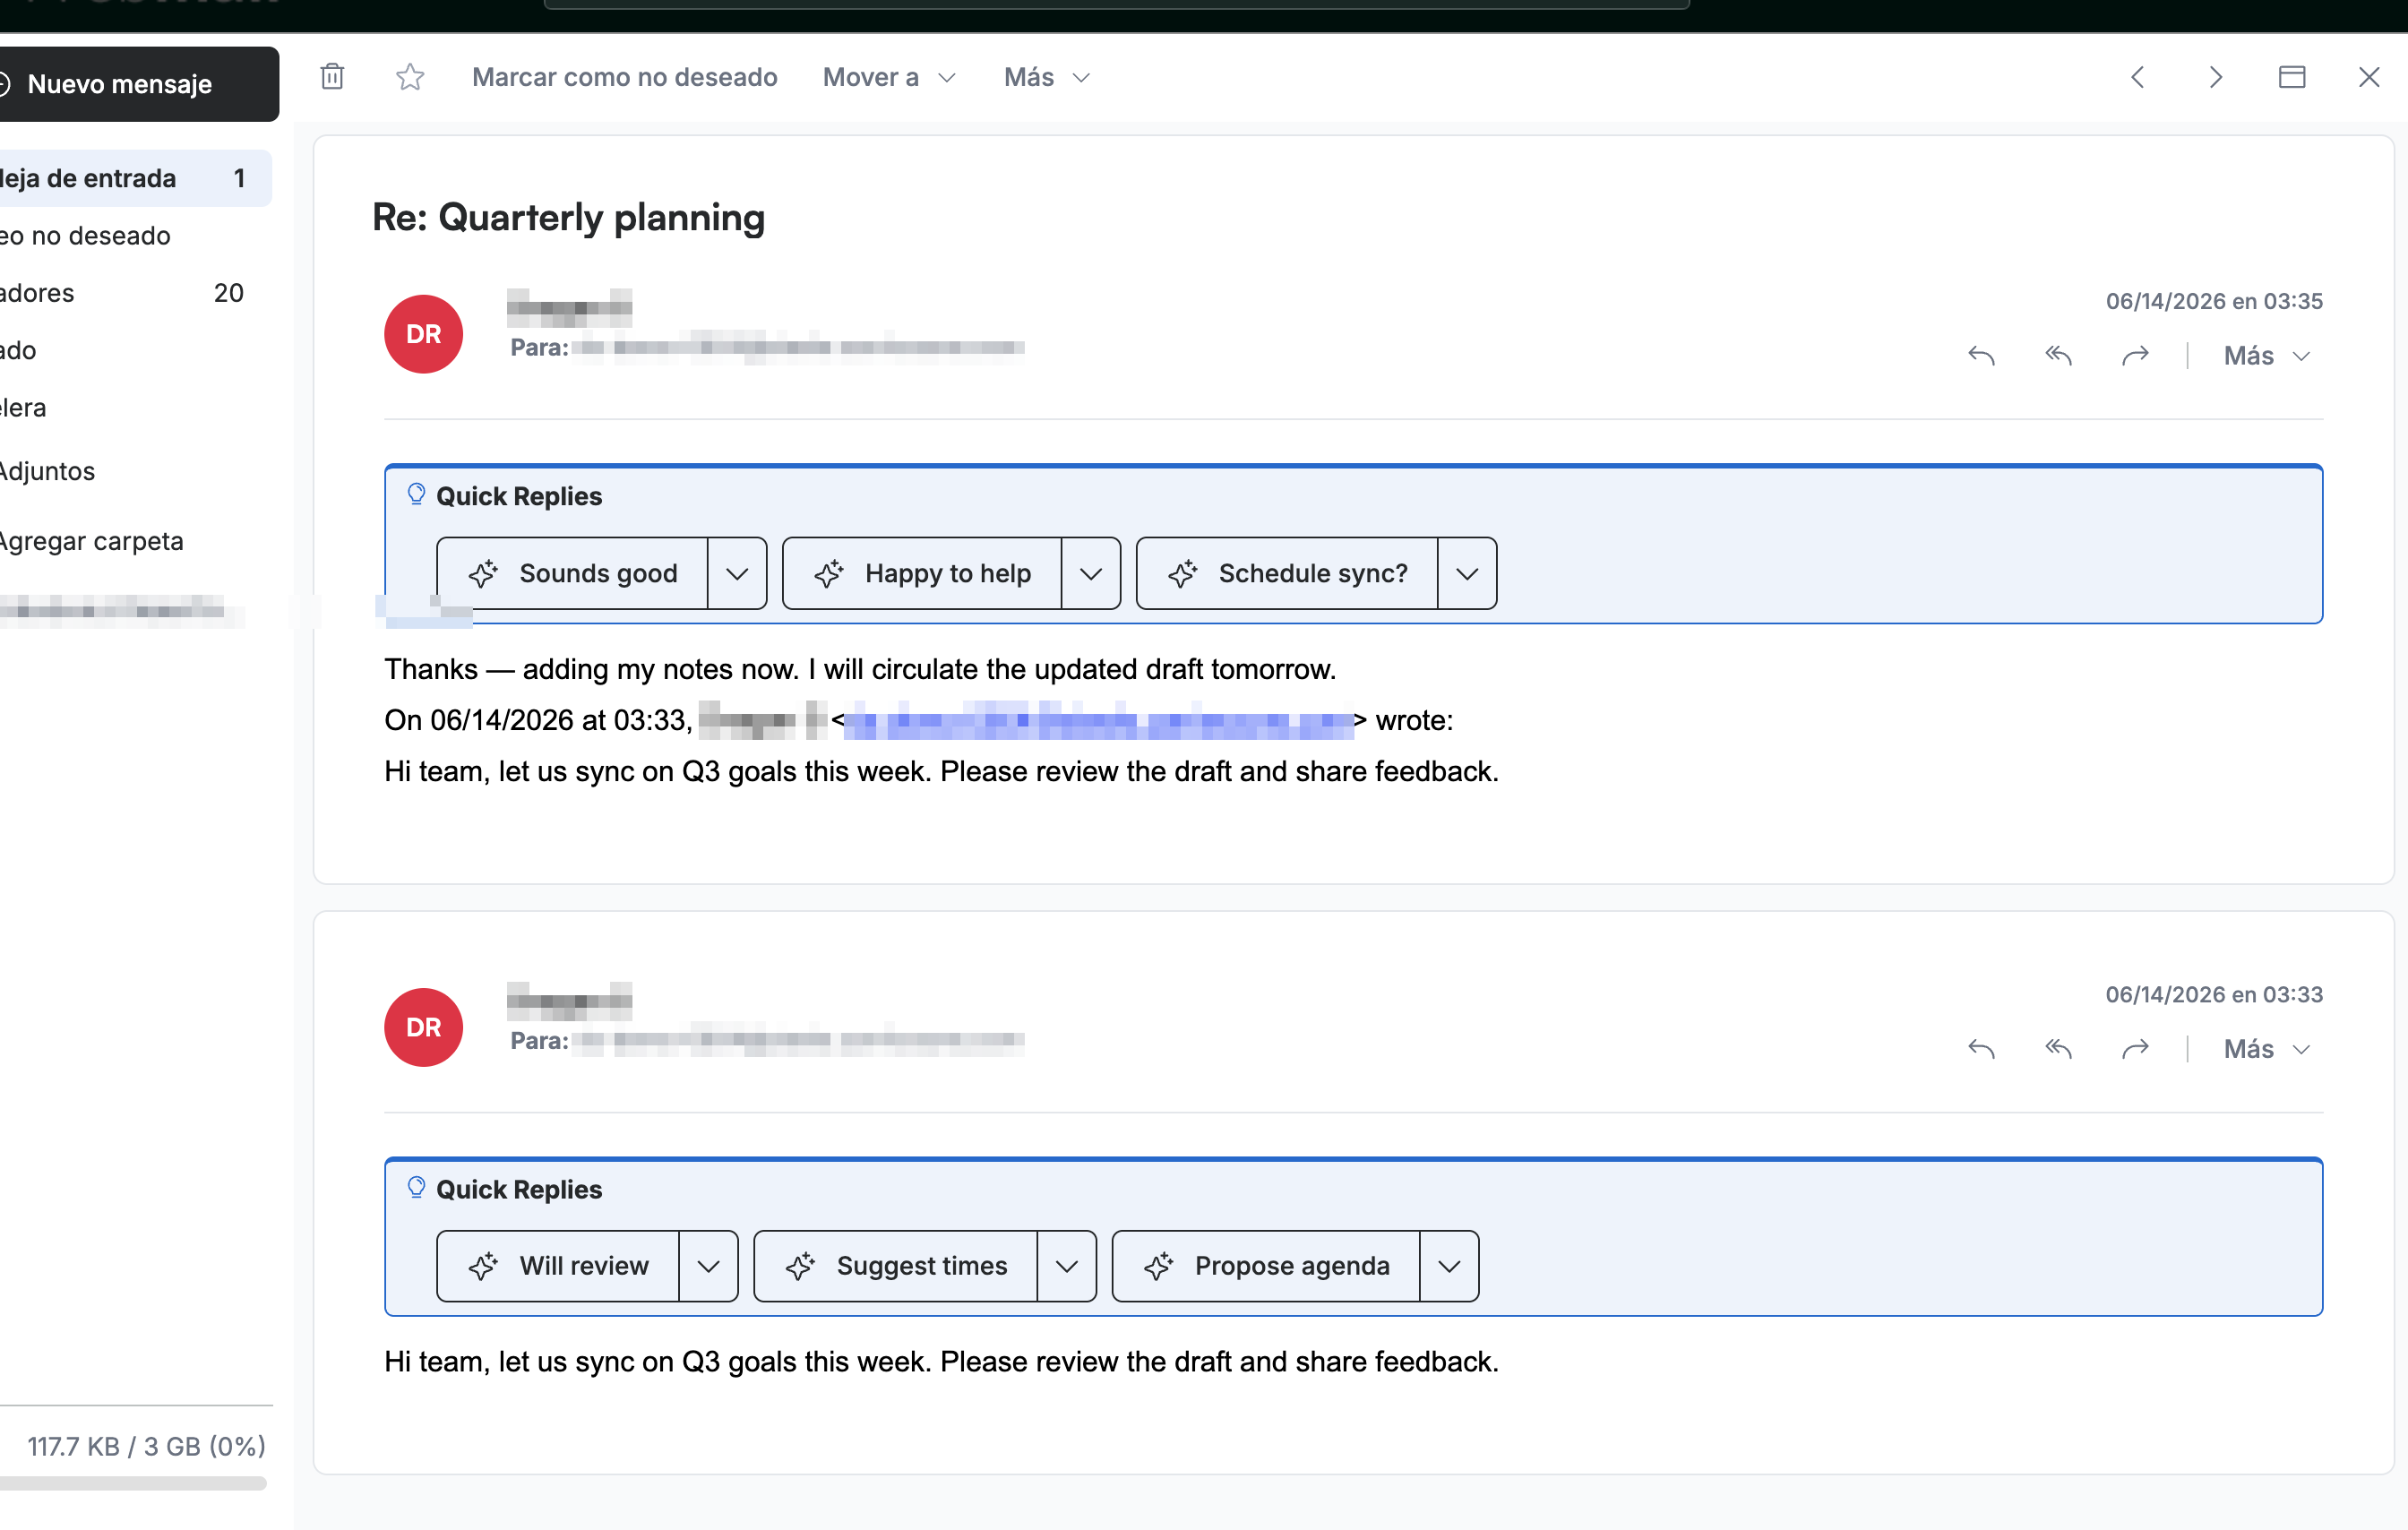The height and width of the screenshot is (1530, 2408).
Task: Click the trash delete icon in toolbar
Action: click(332, 77)
